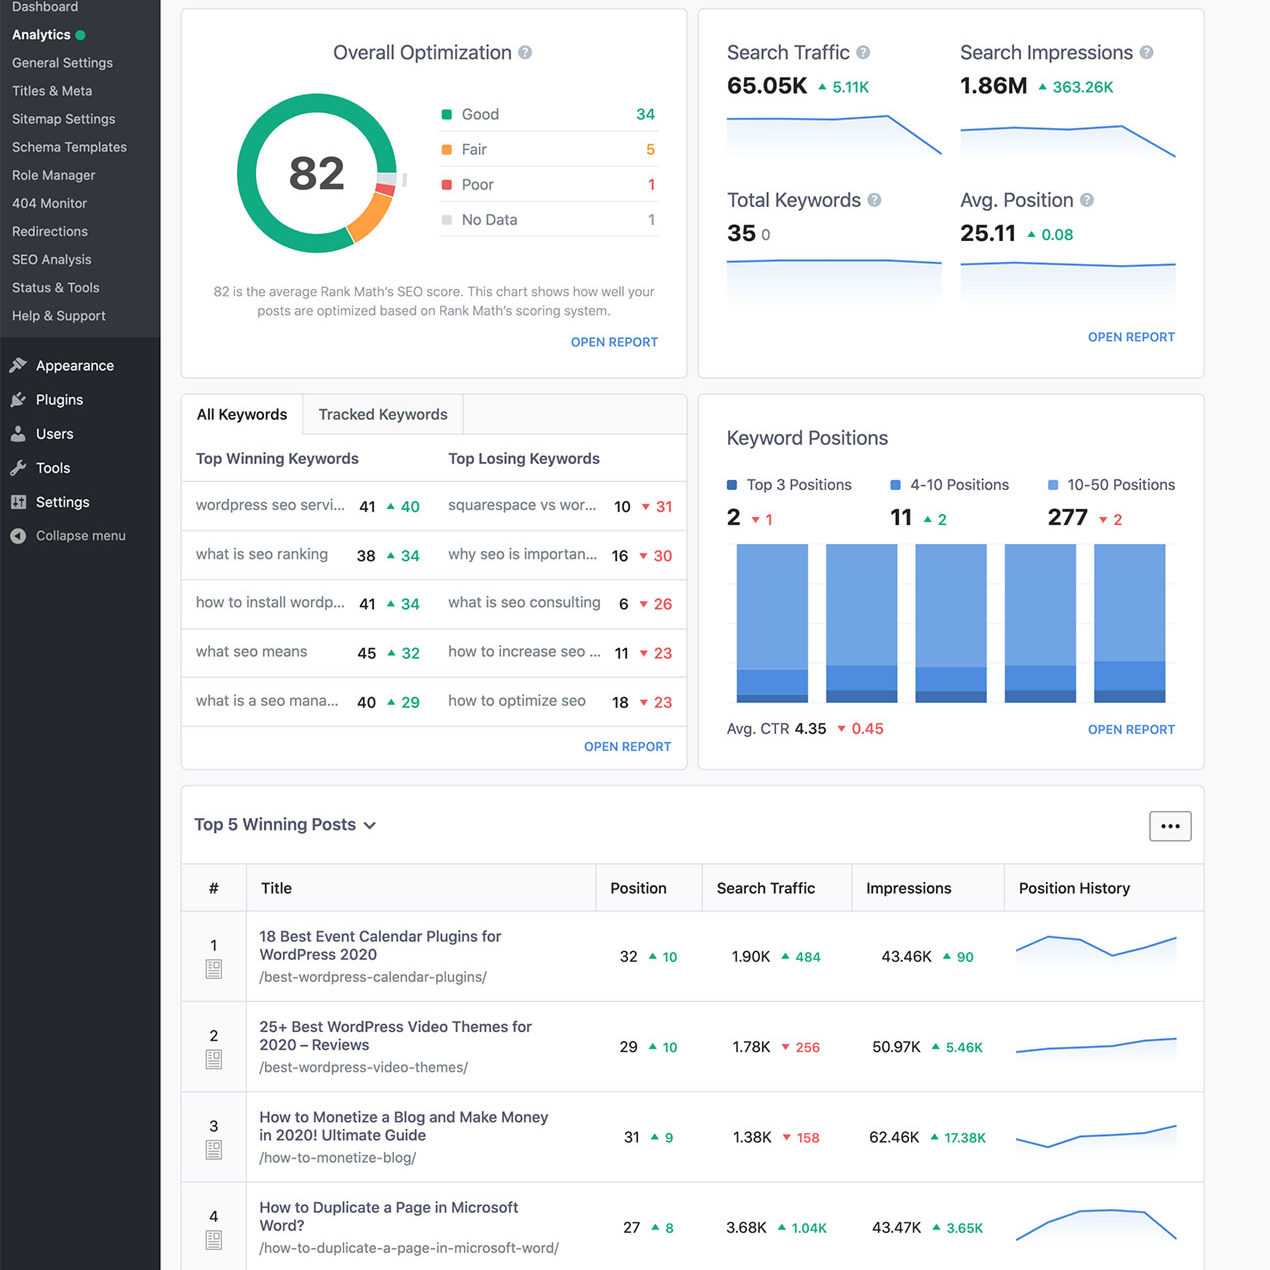Switch to the Tracked Keywords tab
The width and height of the screenshot is (1270, 1270).
point(383,414)
